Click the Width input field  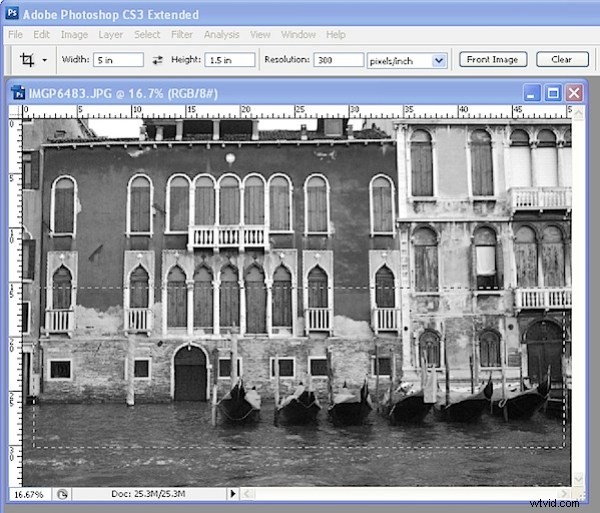(118, 60)
